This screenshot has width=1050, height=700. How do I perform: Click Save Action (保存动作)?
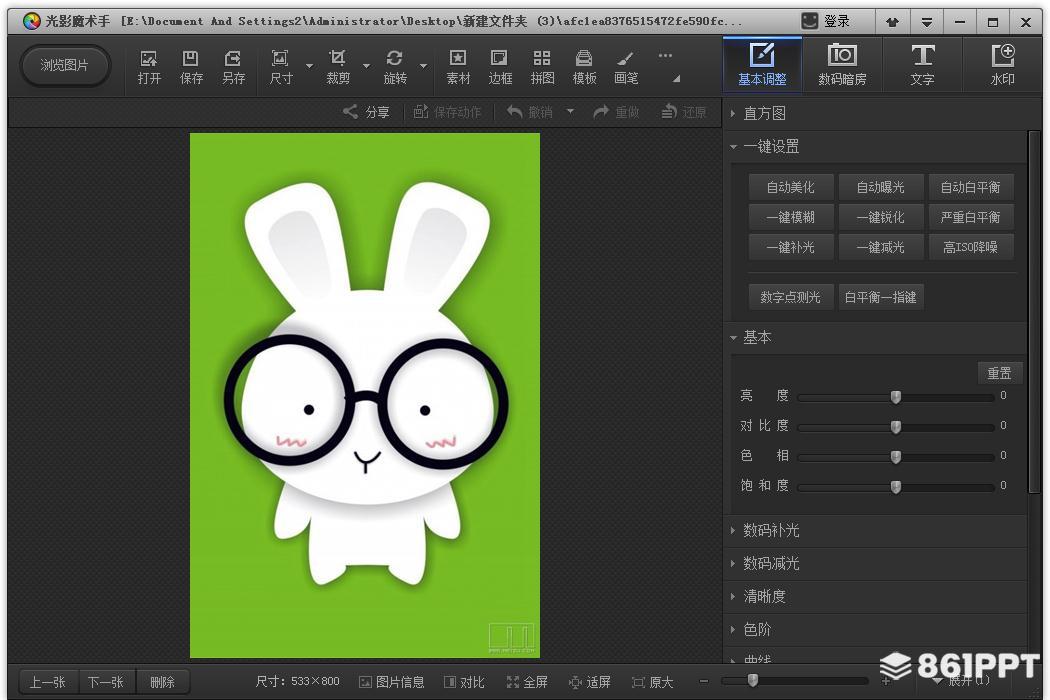447,112
